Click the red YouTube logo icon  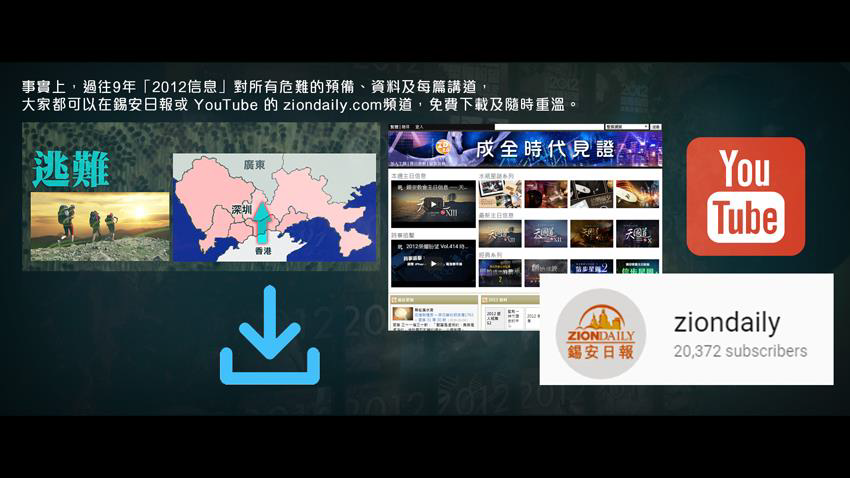click(745, 196)
